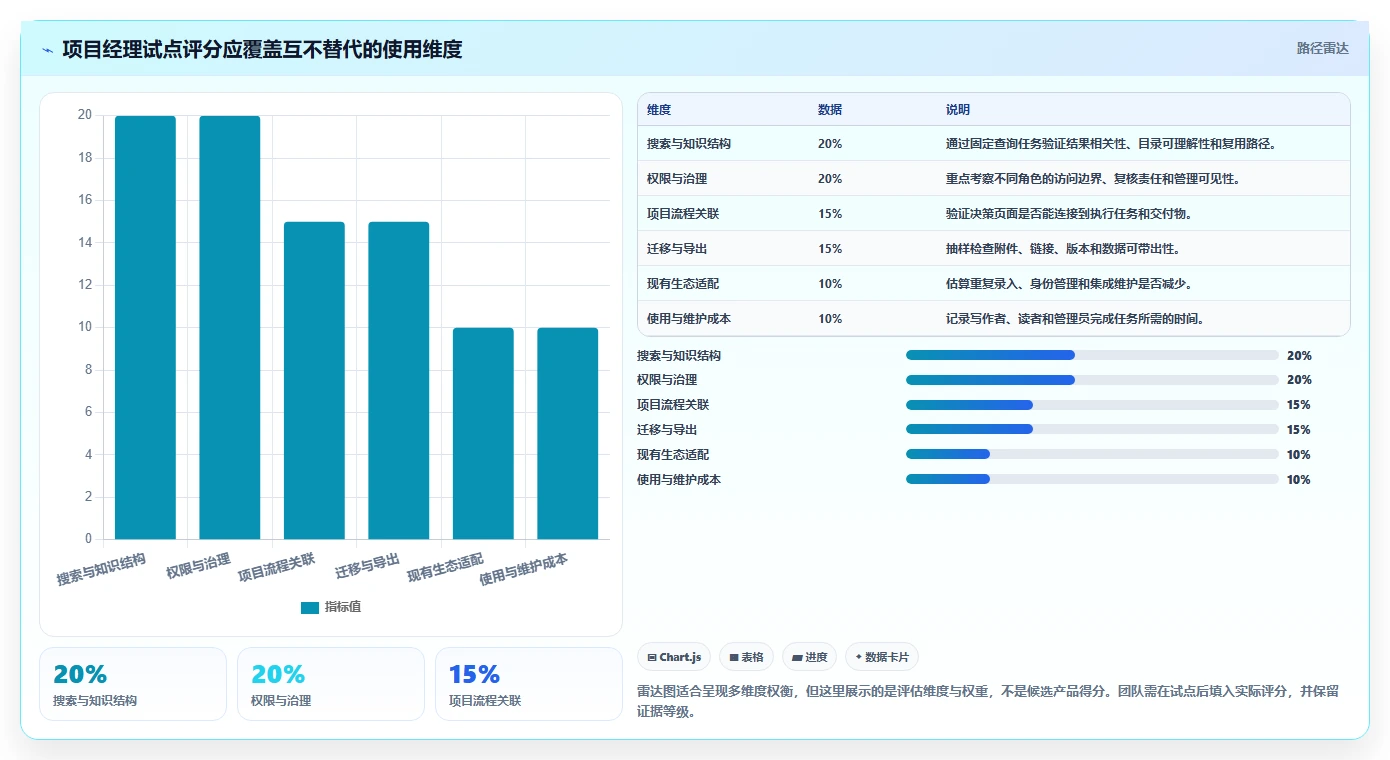The image size is (1390, 760).
Task: Click the 指标值 legend label
Action: pyautogui.click(x=343, y=607)
